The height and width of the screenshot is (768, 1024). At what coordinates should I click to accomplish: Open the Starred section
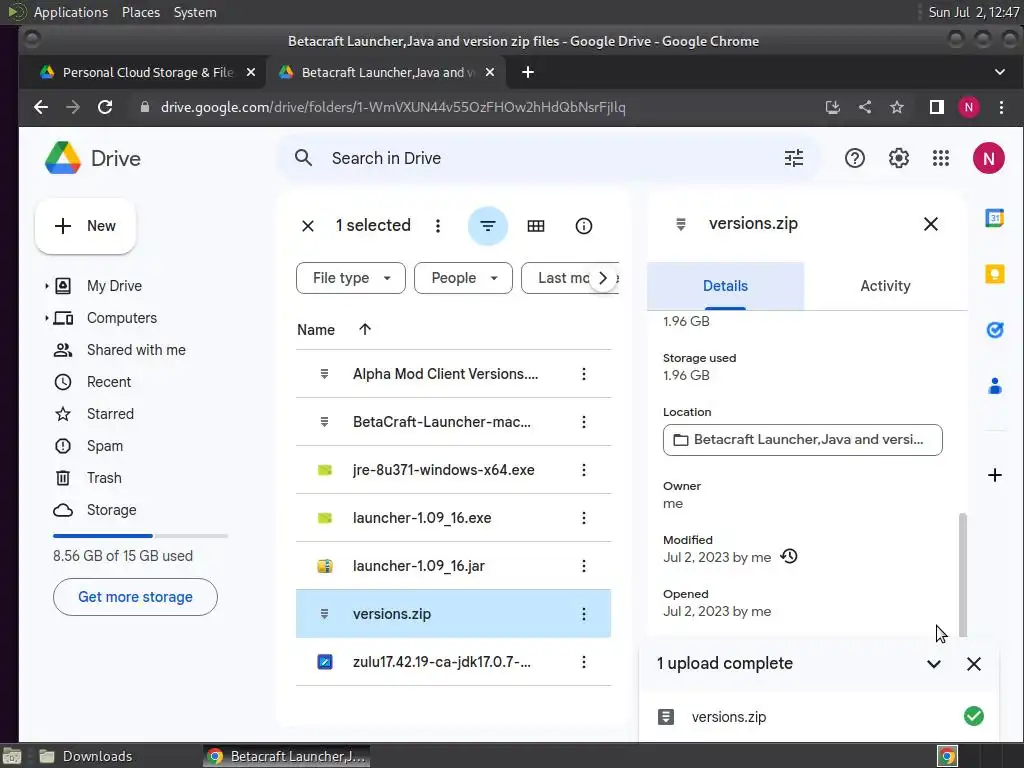coord(110,414)
